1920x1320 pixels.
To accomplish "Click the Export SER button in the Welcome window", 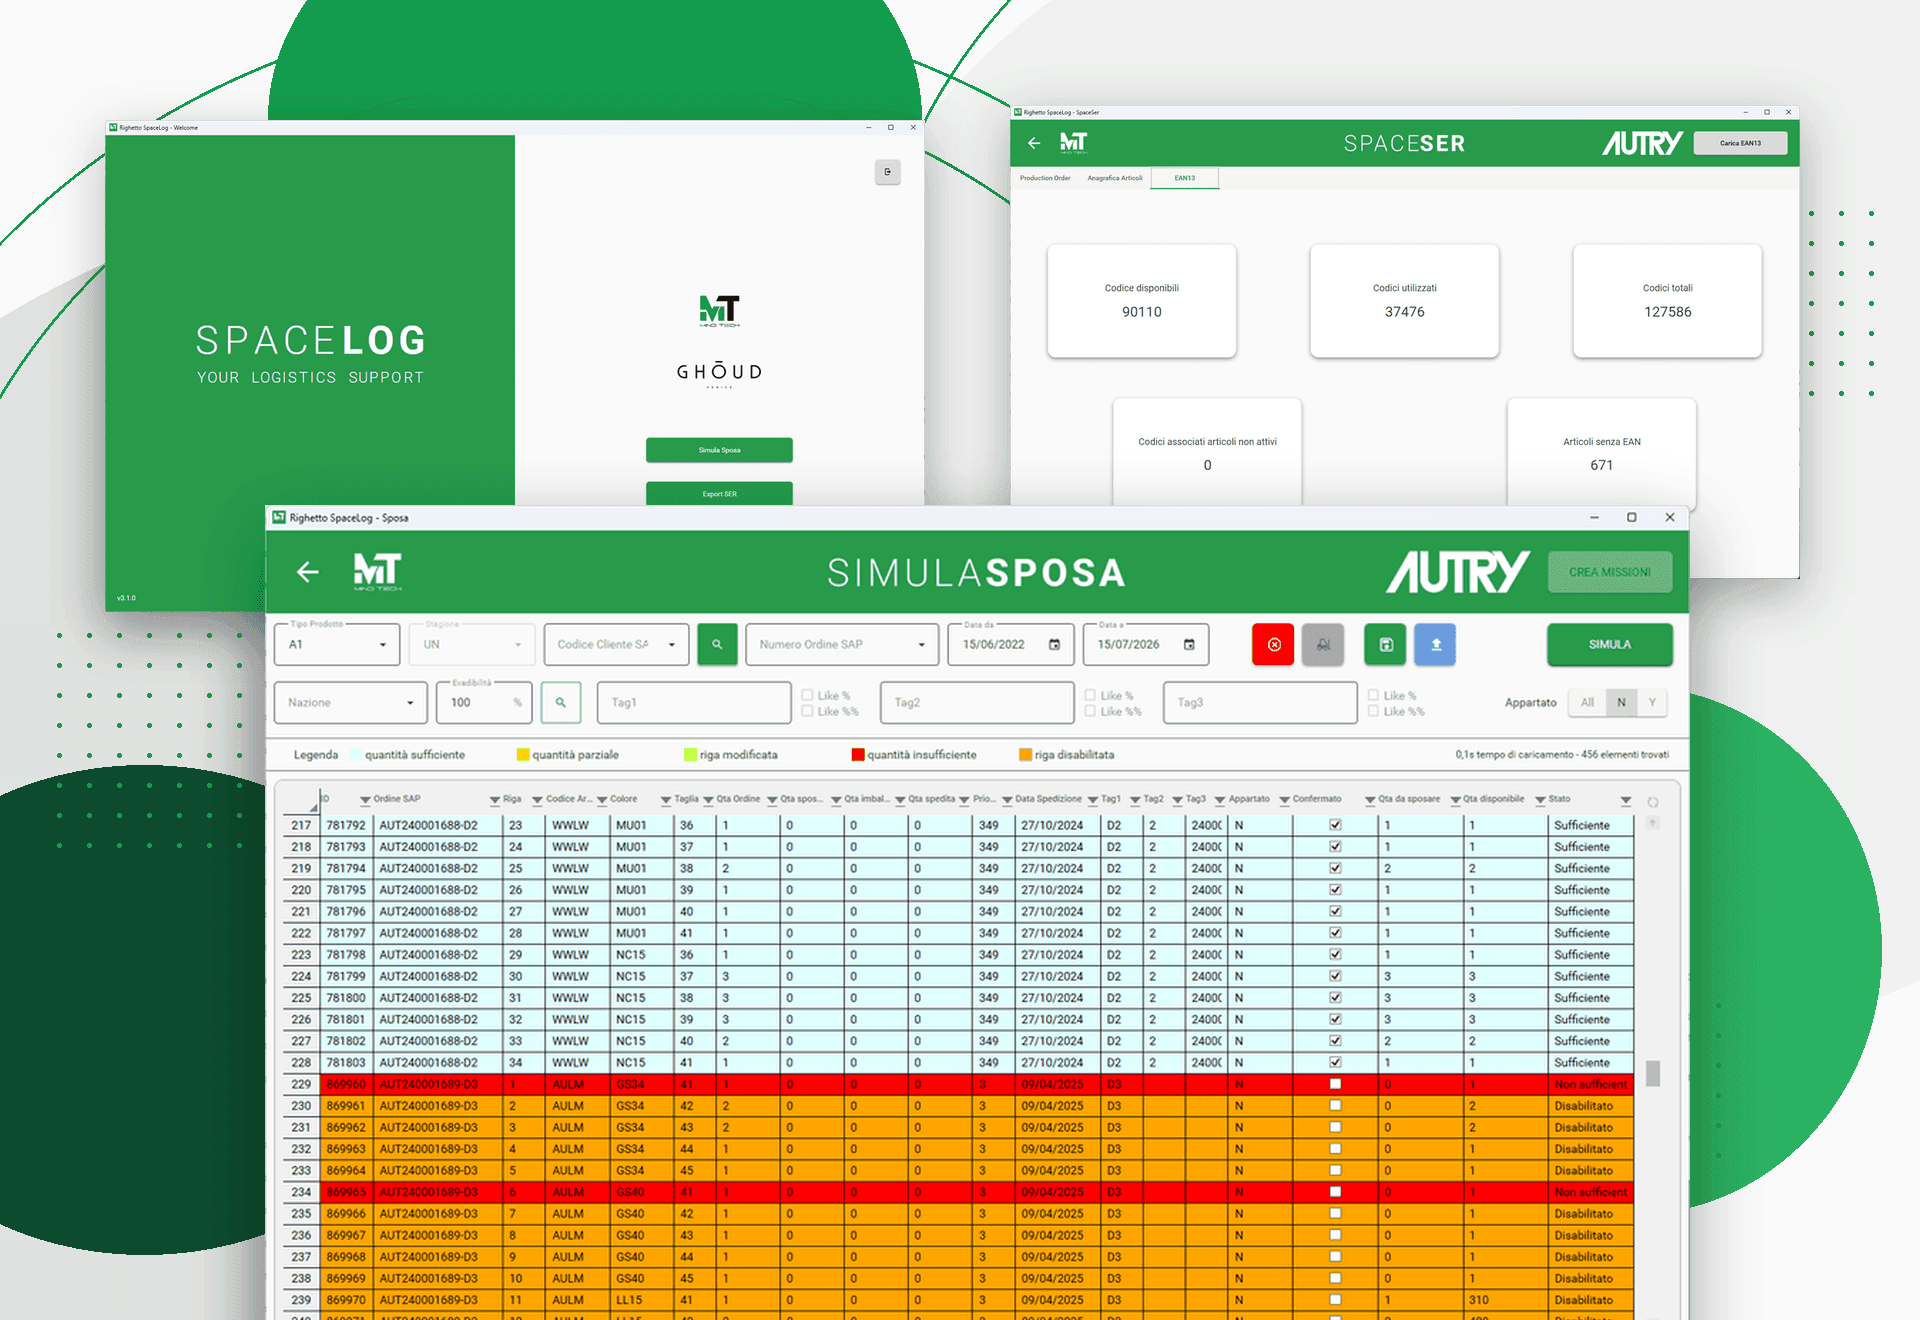I will (719, 494).
